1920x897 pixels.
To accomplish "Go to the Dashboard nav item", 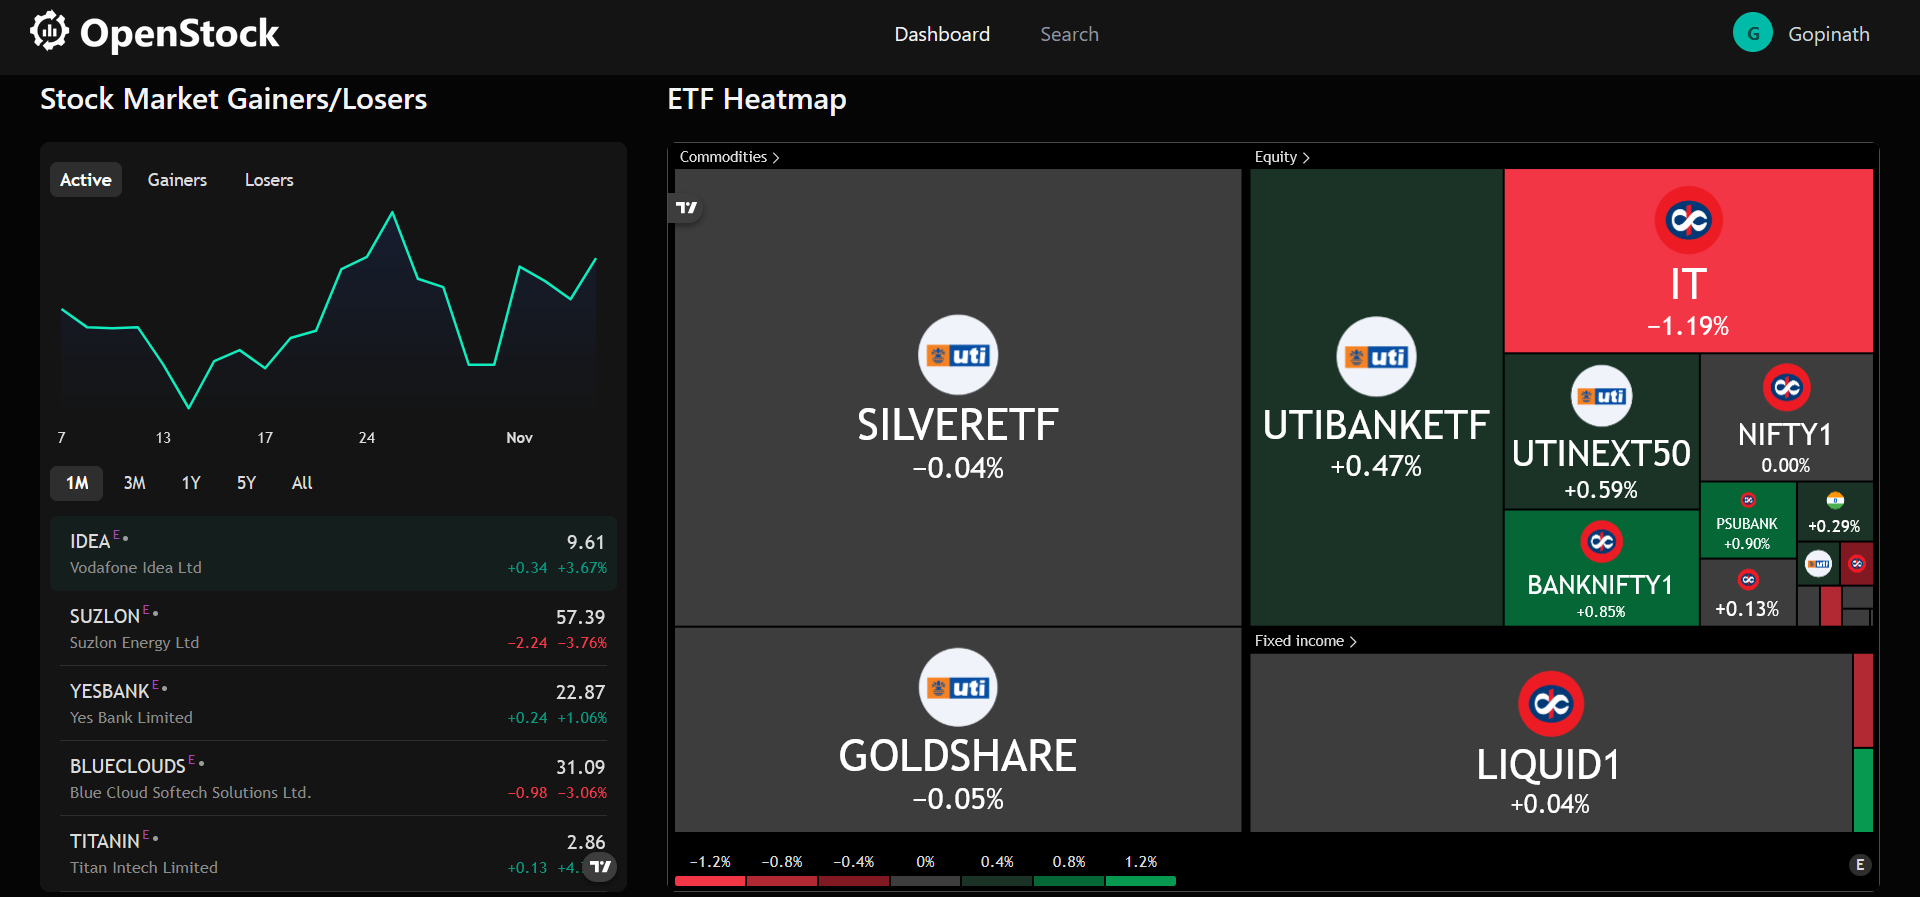I will coord(942,34).
